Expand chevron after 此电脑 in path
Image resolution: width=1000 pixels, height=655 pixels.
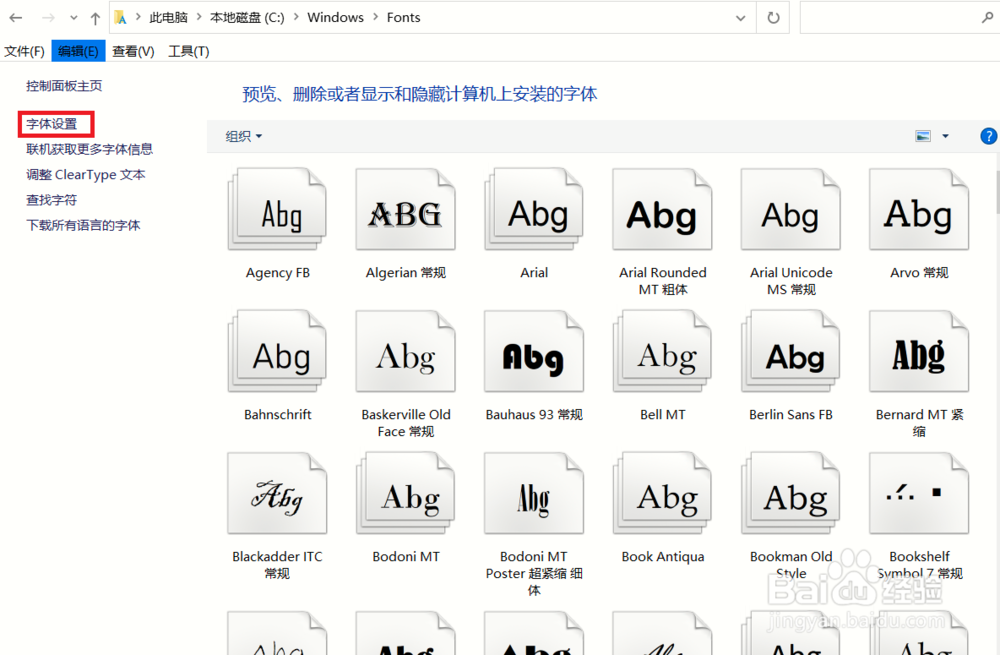click(198, 17)
